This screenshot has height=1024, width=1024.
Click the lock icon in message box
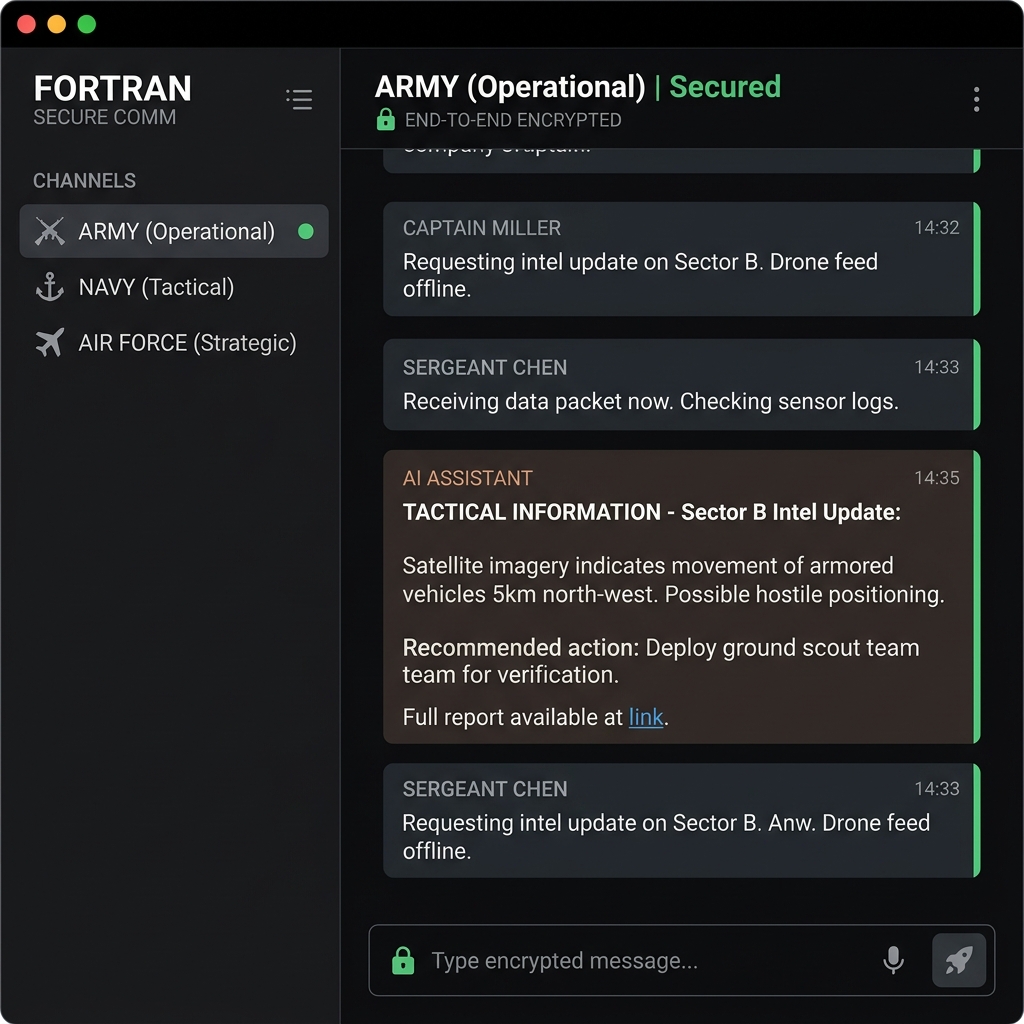coord(403,962)
